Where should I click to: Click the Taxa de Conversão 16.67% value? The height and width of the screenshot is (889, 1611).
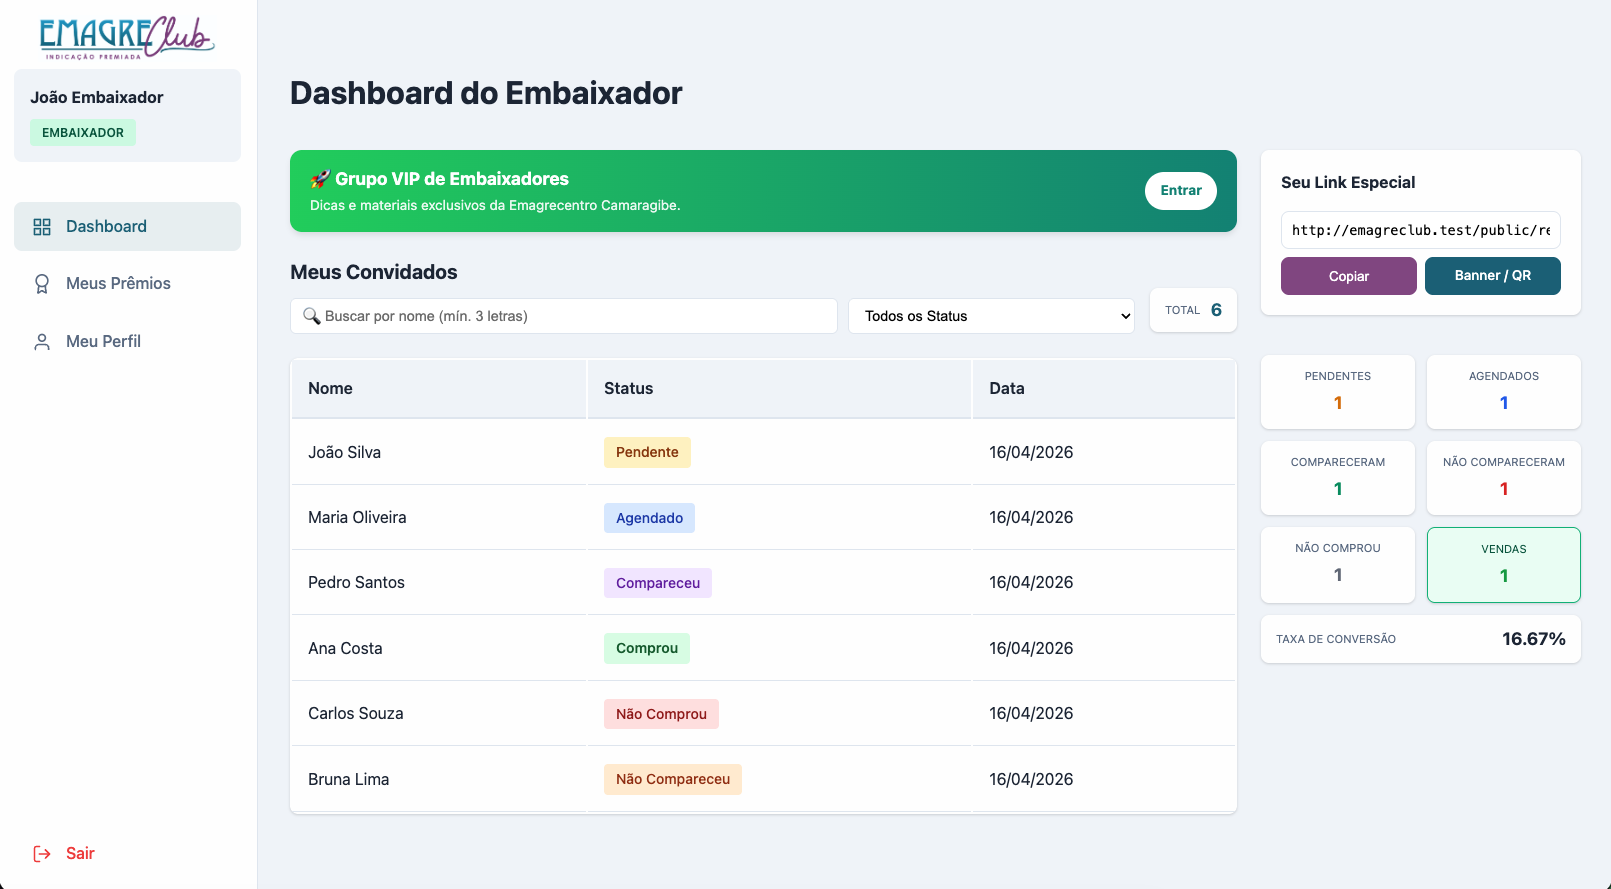1534,639
